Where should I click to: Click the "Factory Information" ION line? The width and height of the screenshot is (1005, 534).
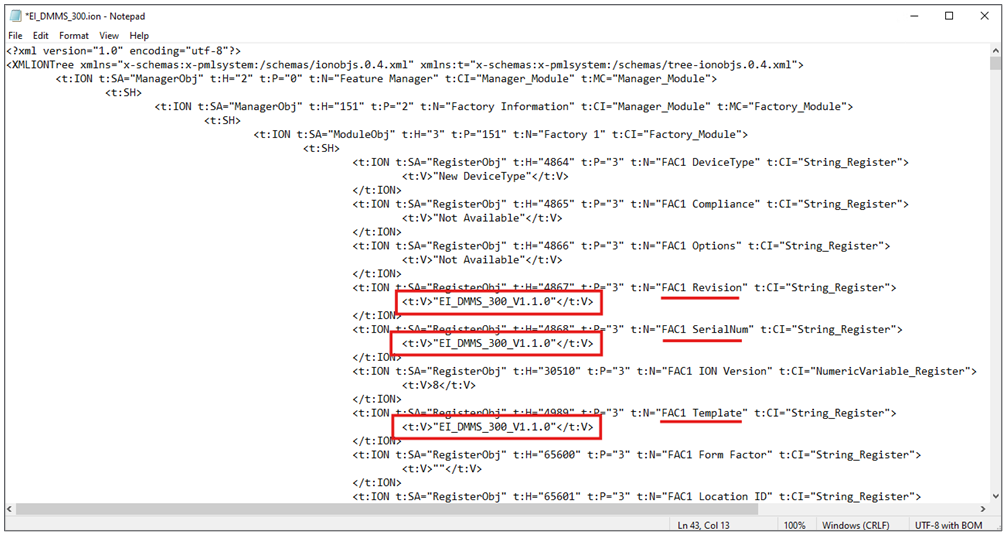point(504,106)
